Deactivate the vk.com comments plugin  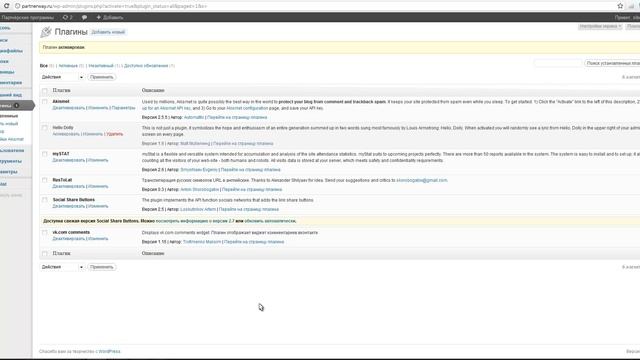pyautogui.click(x=69, y=239)
